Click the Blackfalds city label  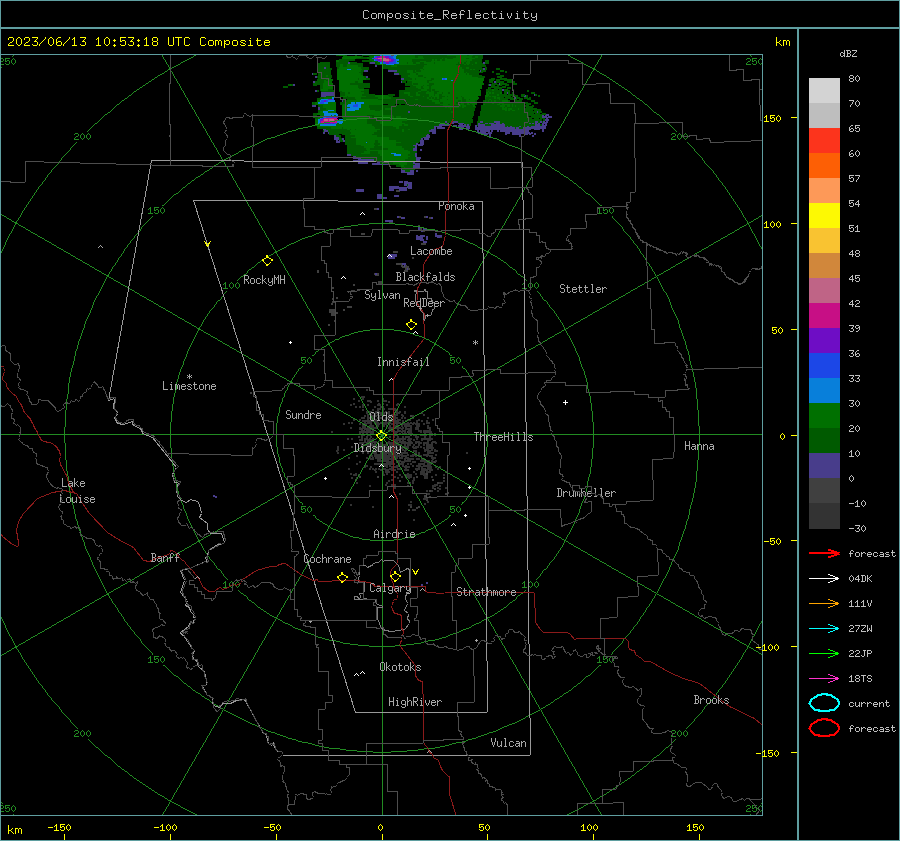coord(425,277)
